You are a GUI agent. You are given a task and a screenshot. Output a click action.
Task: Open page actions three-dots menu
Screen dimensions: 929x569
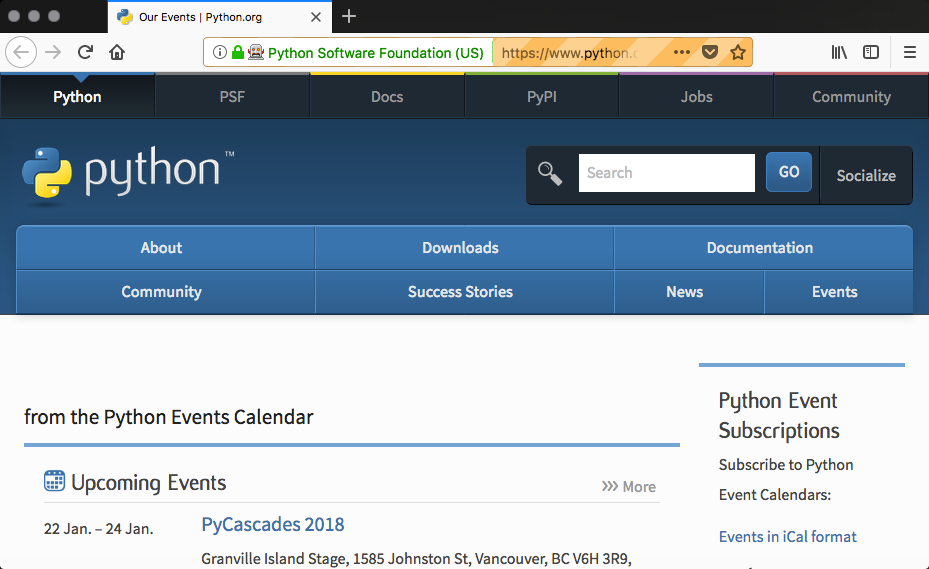pyautogui.click(x=682, y=53)
